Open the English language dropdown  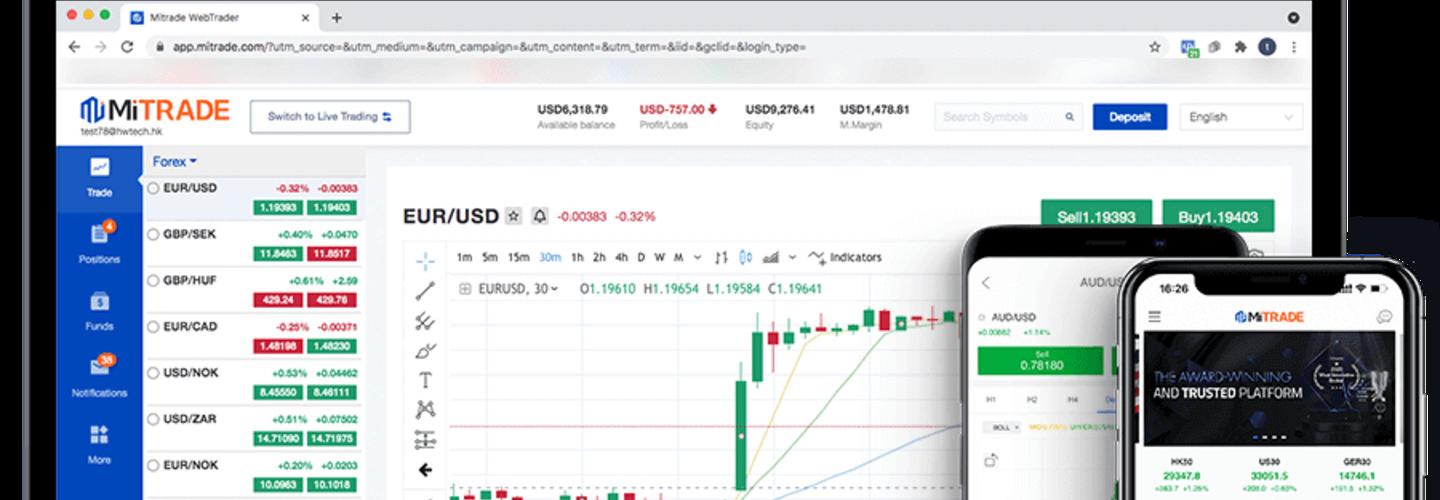(1241, 117)
